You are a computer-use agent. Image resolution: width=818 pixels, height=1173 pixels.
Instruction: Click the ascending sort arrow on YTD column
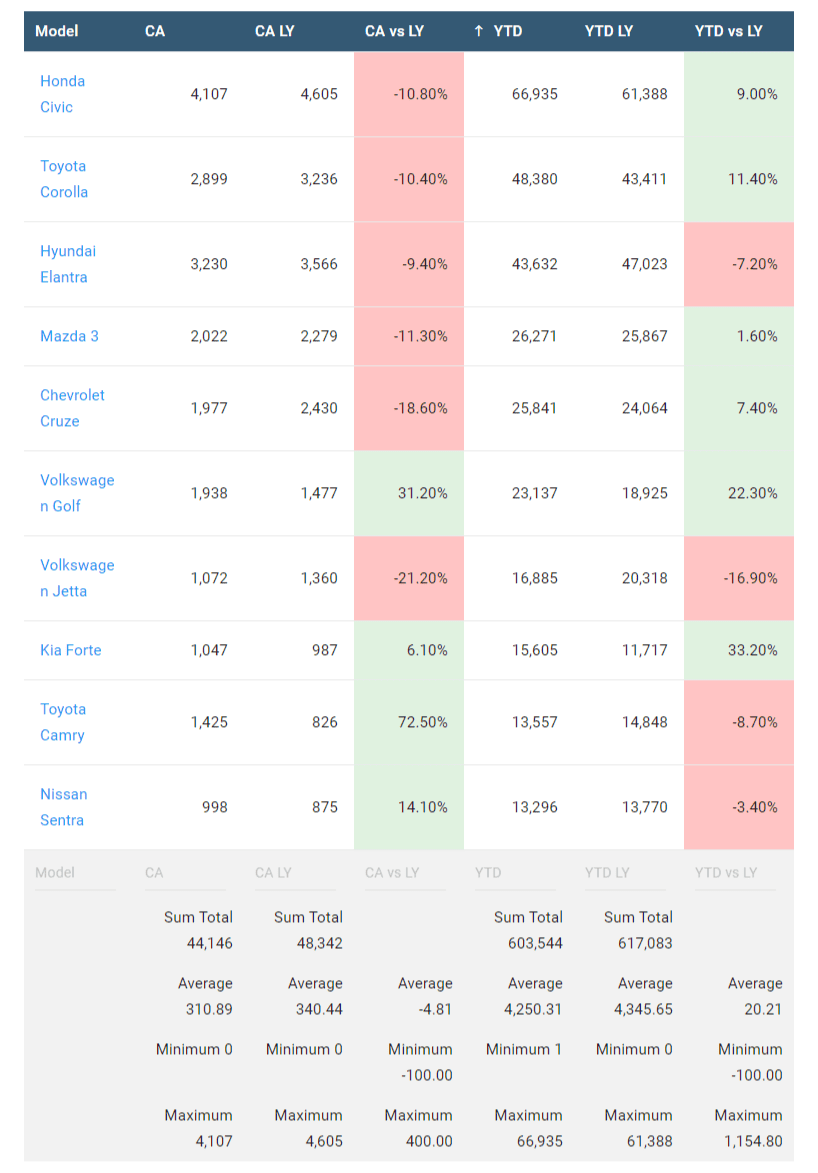(x=477, y=31)
